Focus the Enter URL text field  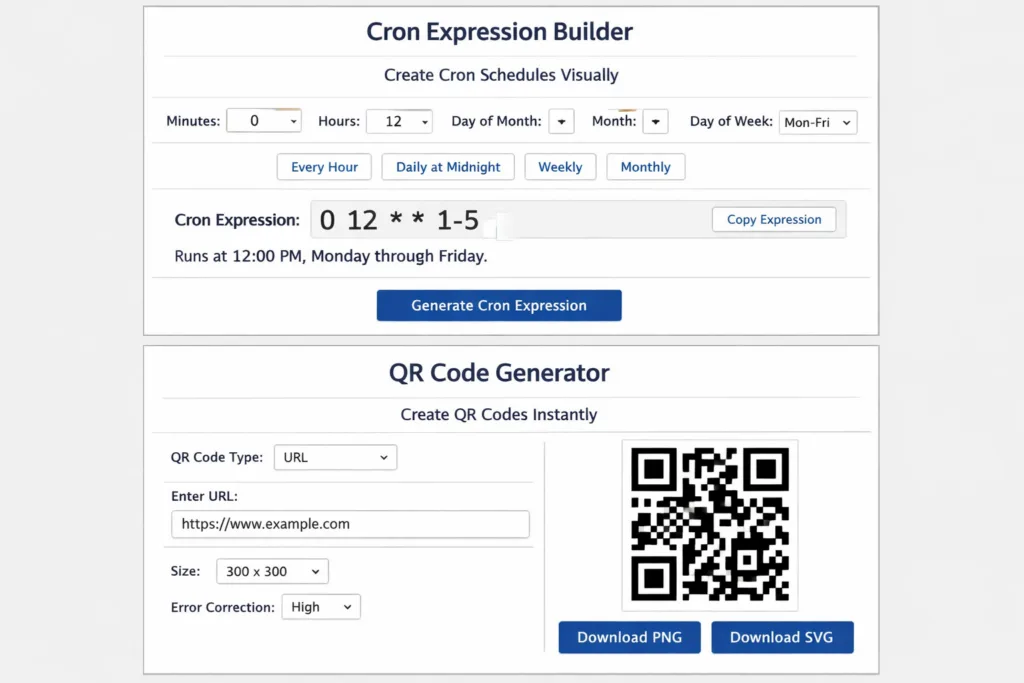(x=350, y=524)
